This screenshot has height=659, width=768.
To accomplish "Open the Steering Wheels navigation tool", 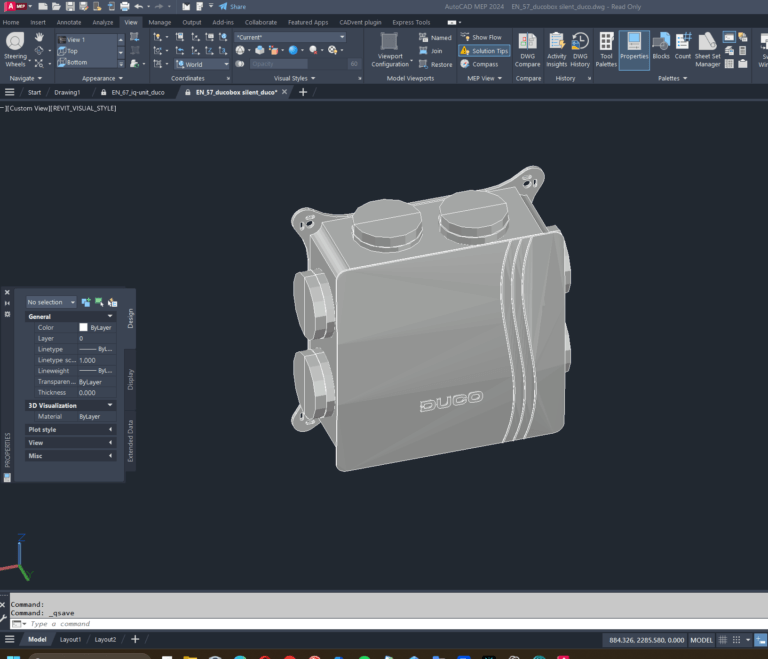I will (x=15, y=49).
